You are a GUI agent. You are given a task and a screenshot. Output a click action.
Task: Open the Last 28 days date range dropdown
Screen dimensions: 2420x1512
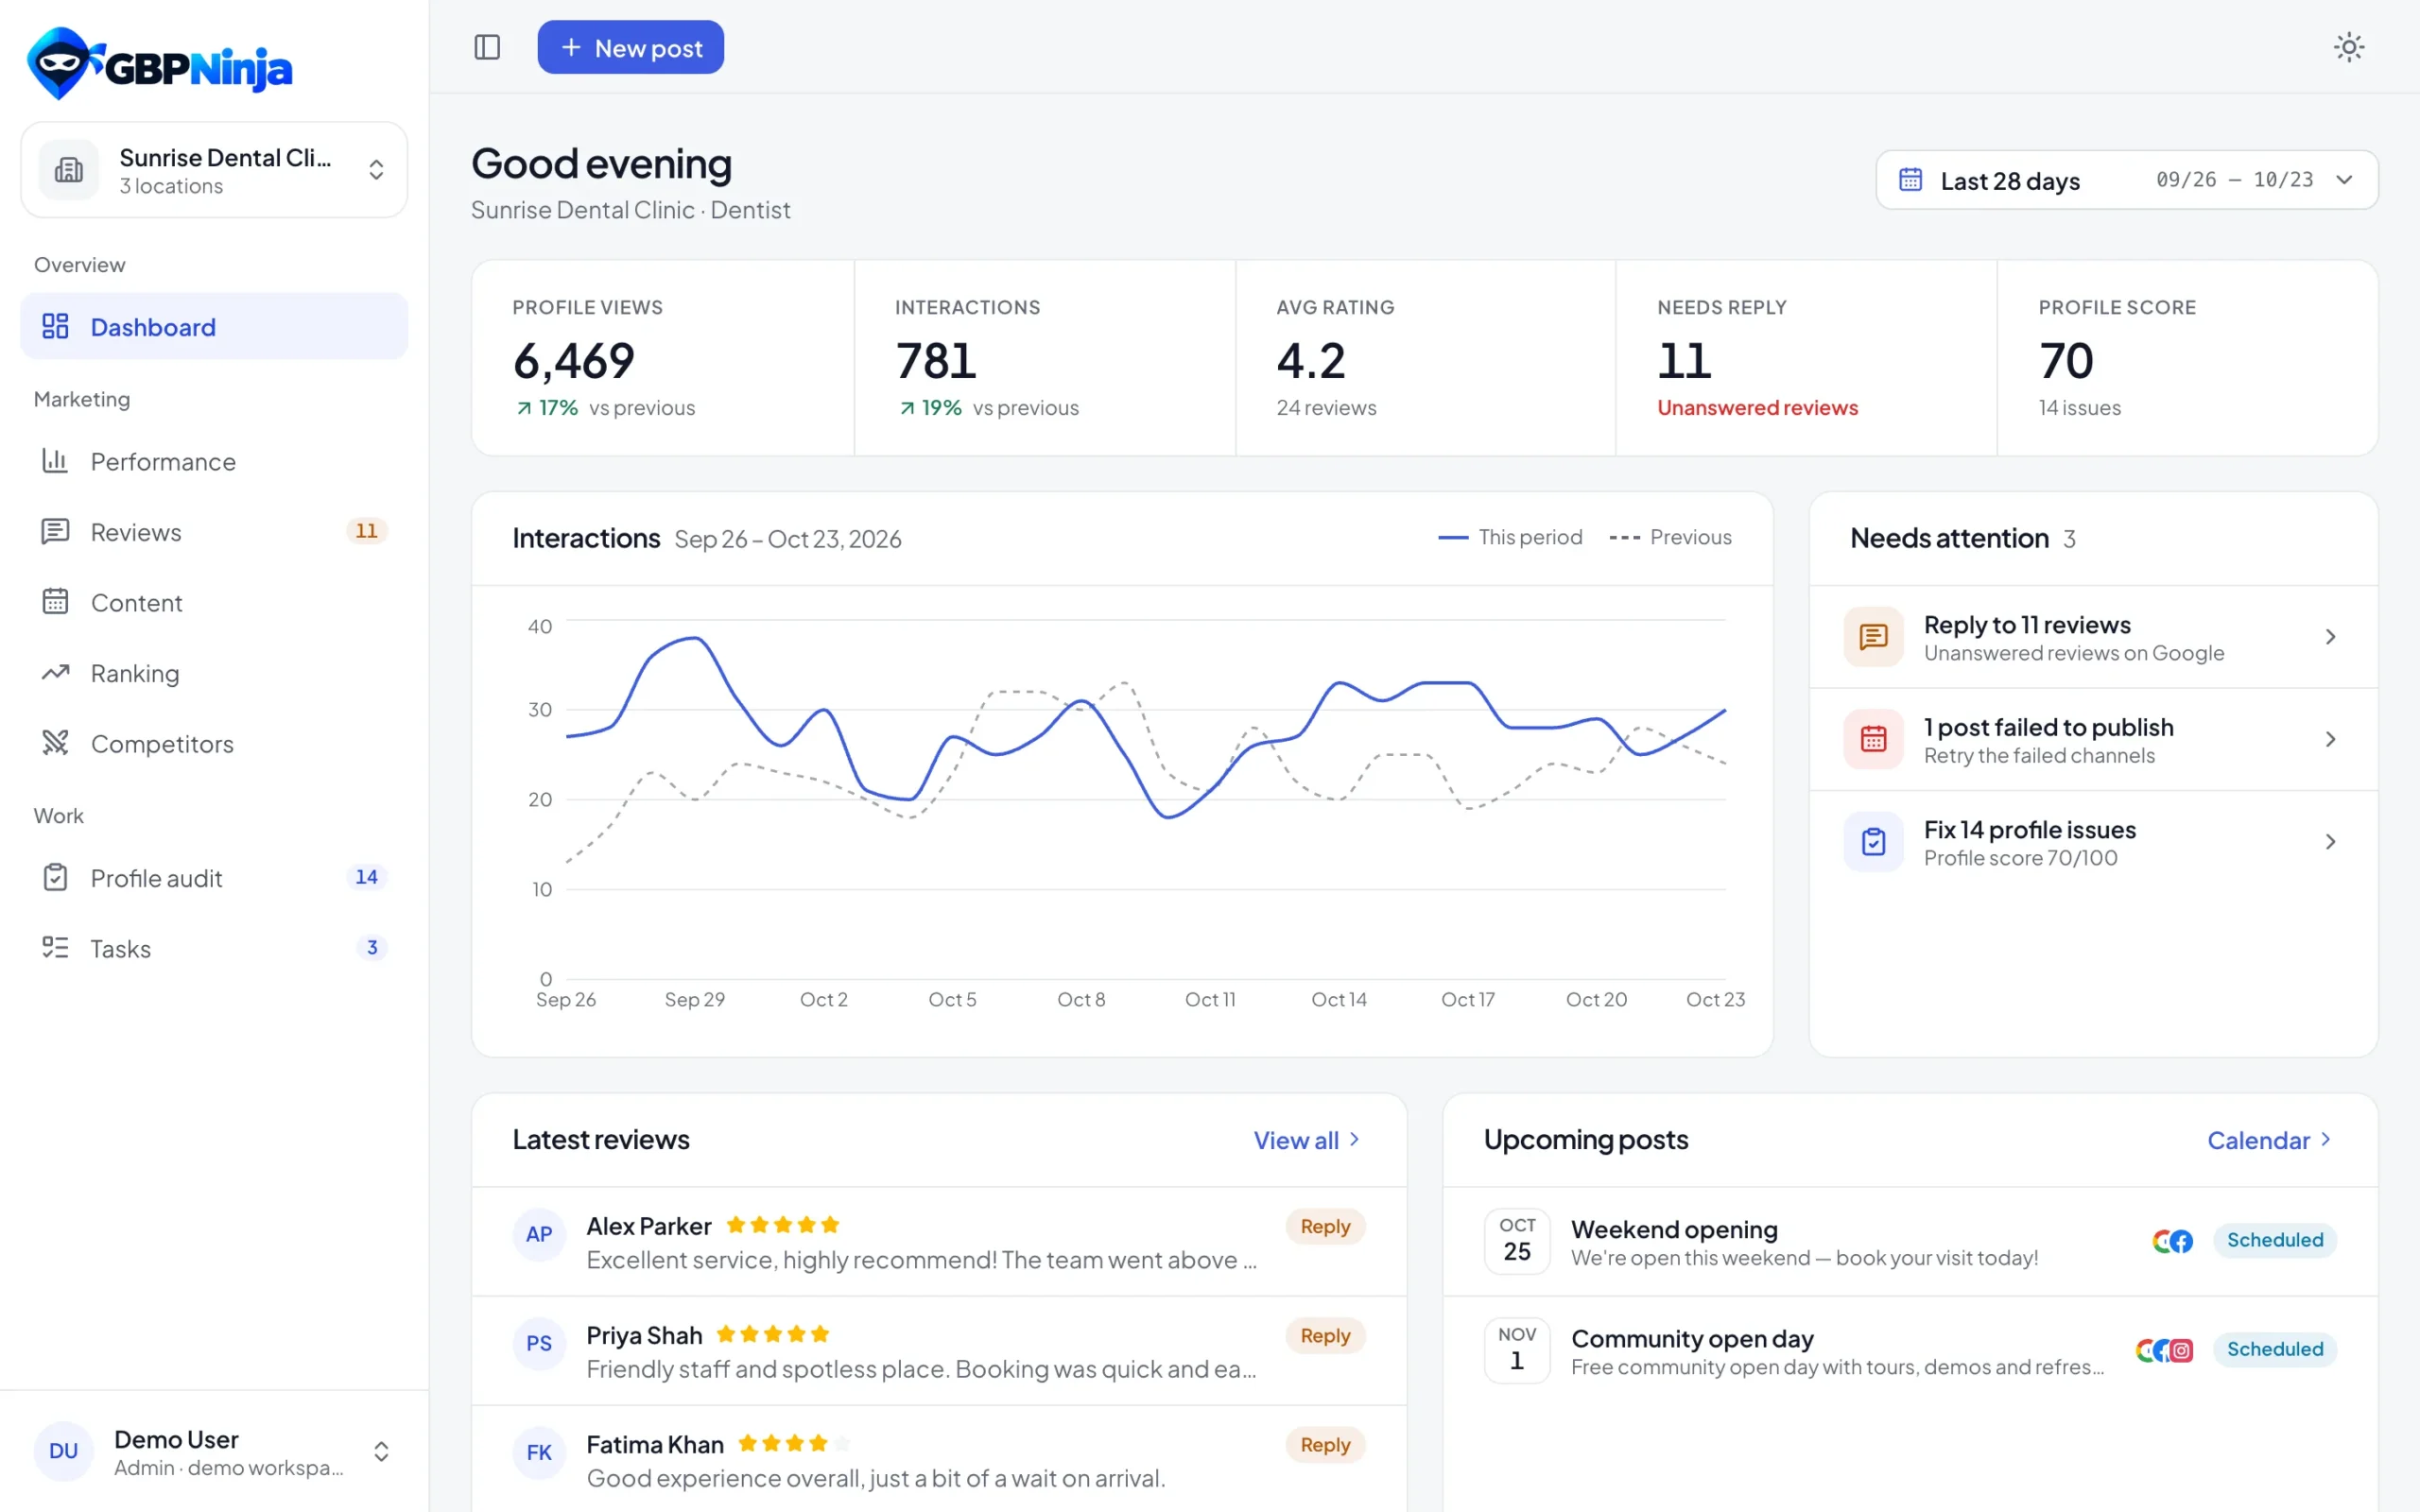point(2127,180)
